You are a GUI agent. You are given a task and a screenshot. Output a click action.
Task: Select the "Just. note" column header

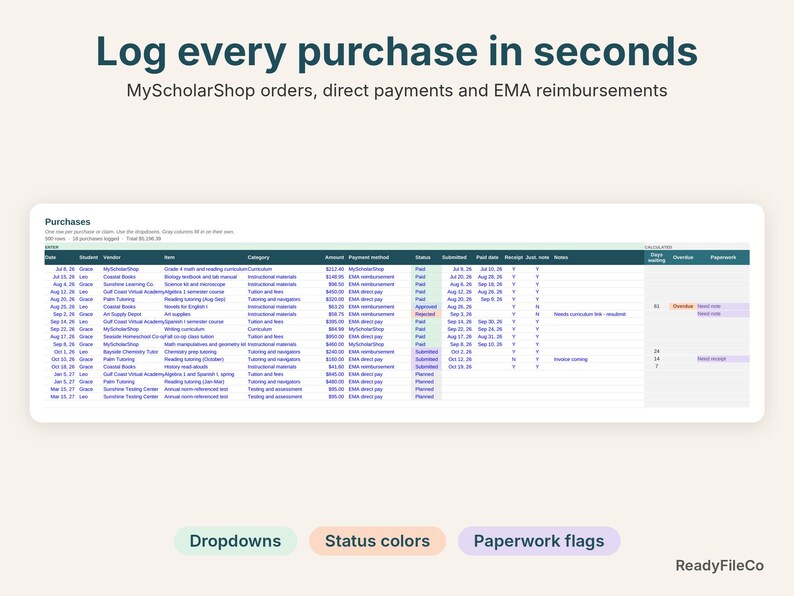click(x=537, y=257)
